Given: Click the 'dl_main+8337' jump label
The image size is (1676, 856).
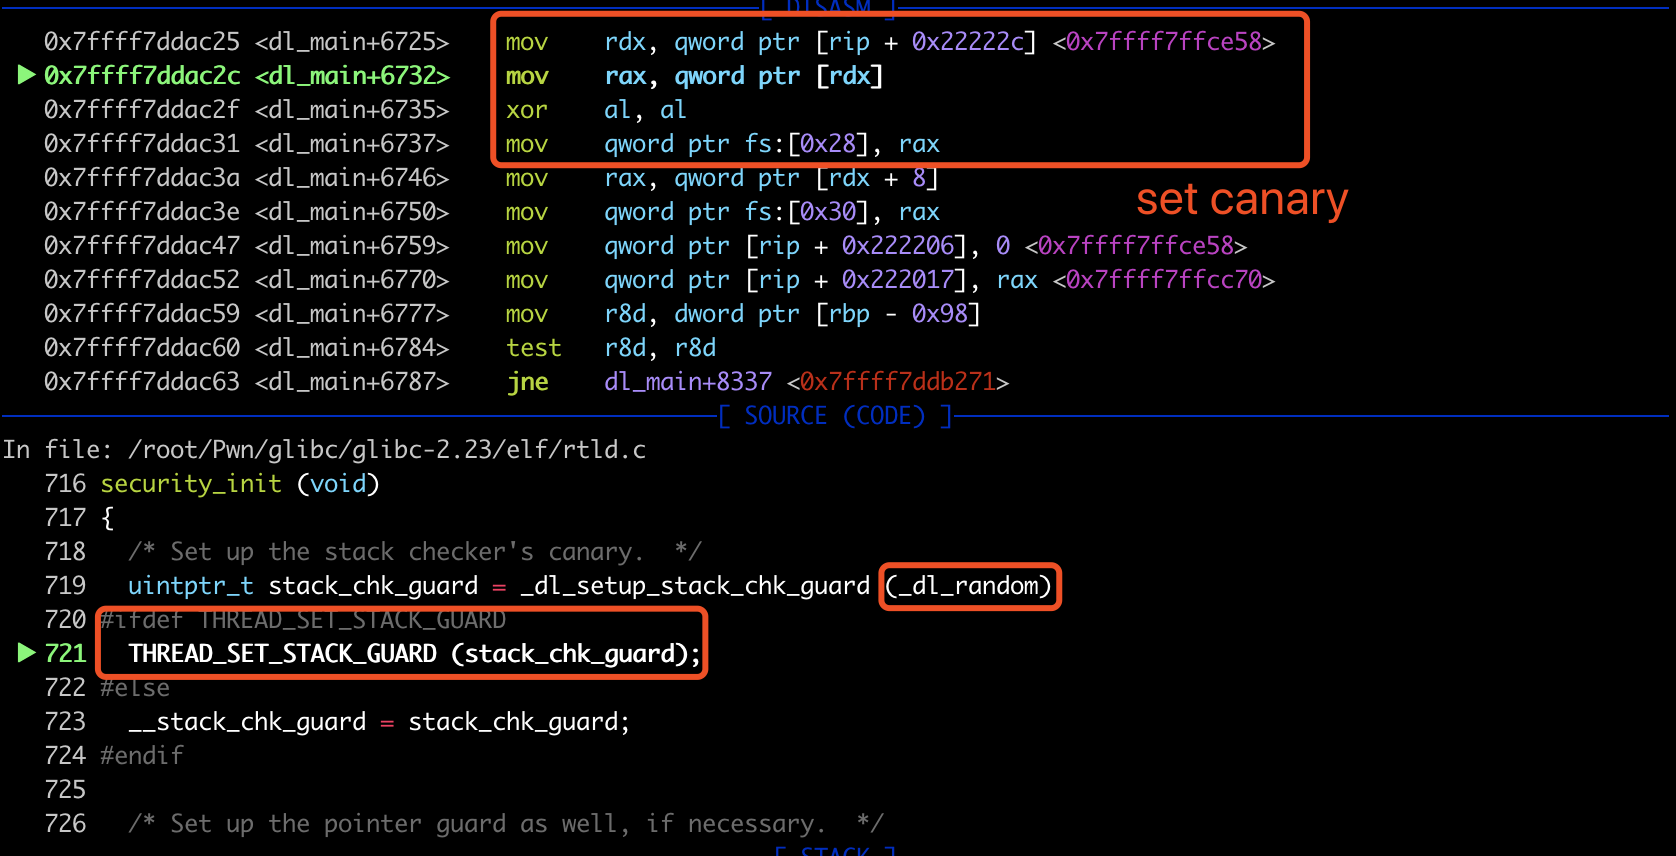Looking at the screenshot, I should click(x=688, y=382).
